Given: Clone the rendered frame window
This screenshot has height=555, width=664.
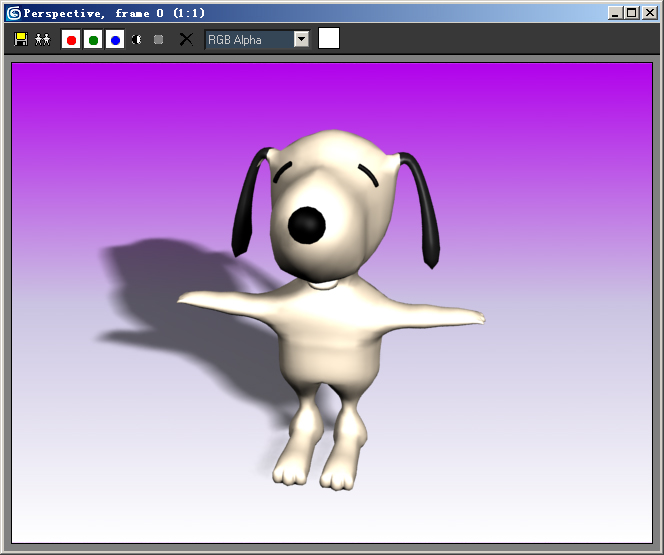Looking at the screenshot, I should (x=42, y=39).
